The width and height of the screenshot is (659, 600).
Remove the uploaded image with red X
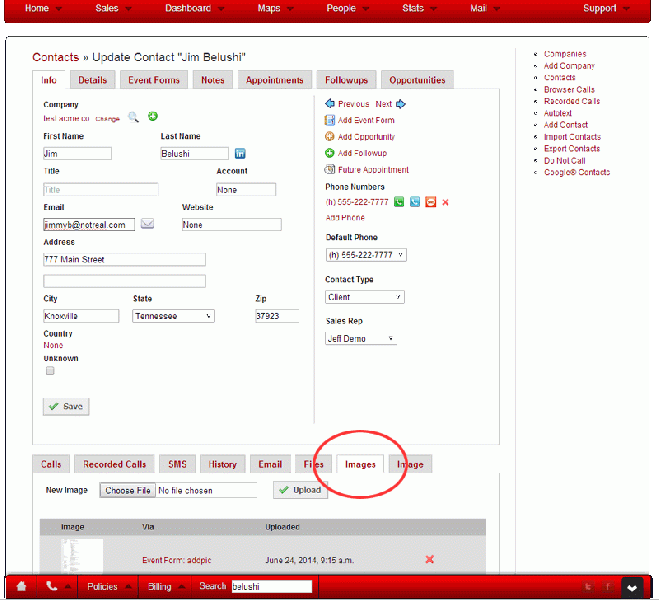(x=429, y=559)
